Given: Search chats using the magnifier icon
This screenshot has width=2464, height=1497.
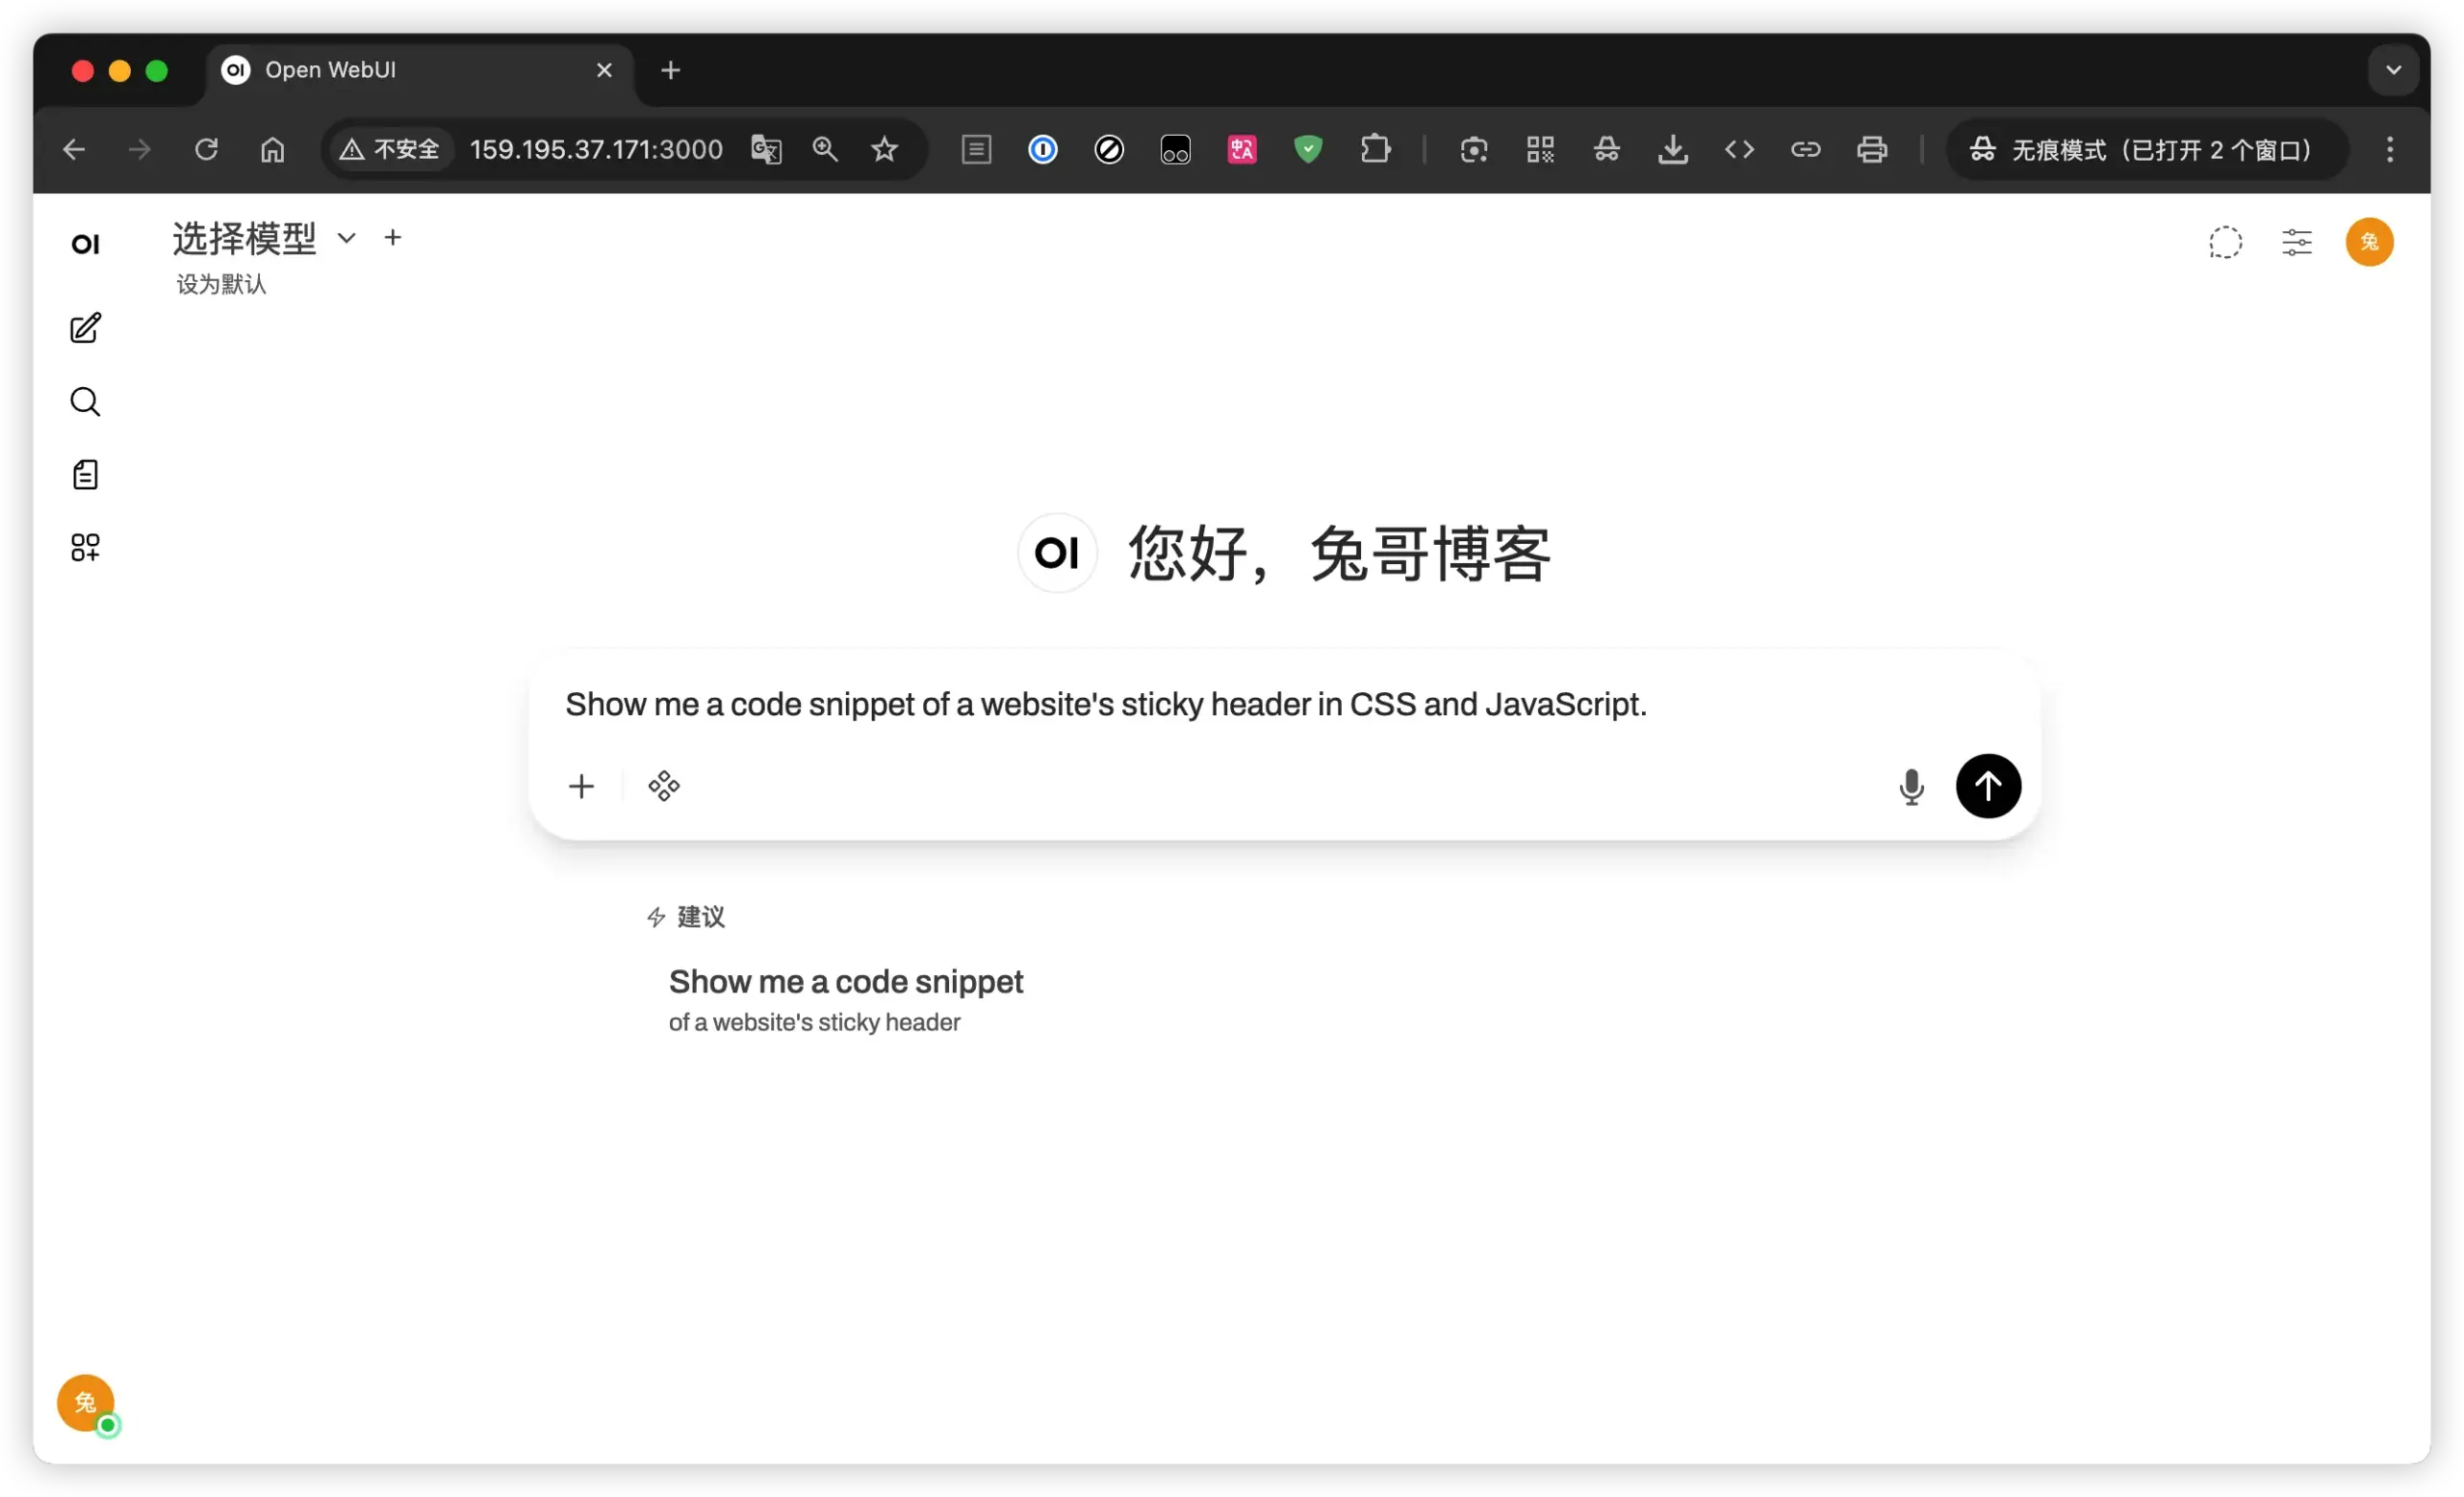Looking at the screenshot, I should click(85, 401).
